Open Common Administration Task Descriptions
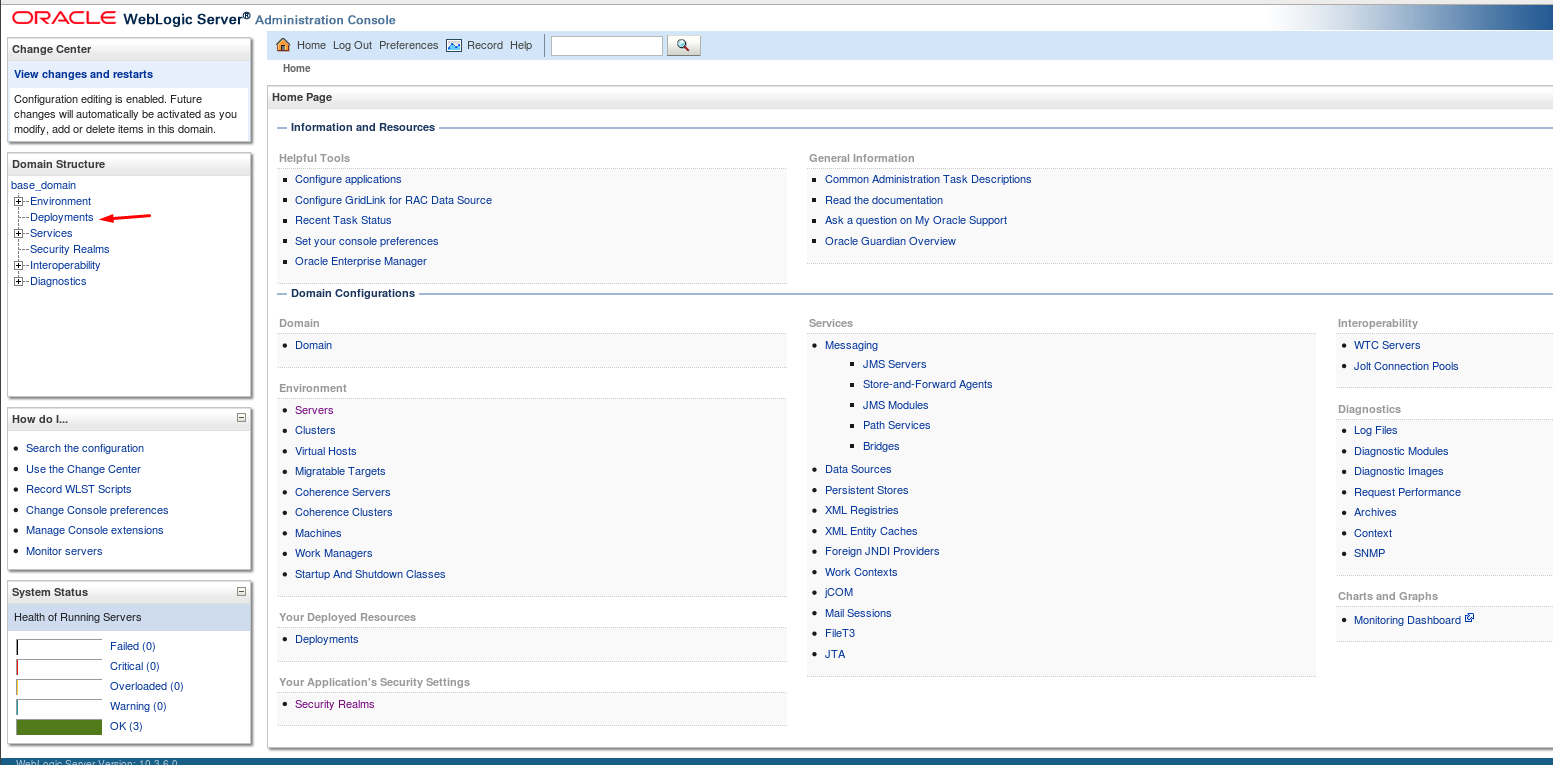Viewport: 1553px width, 765px height. pos(928,179)
